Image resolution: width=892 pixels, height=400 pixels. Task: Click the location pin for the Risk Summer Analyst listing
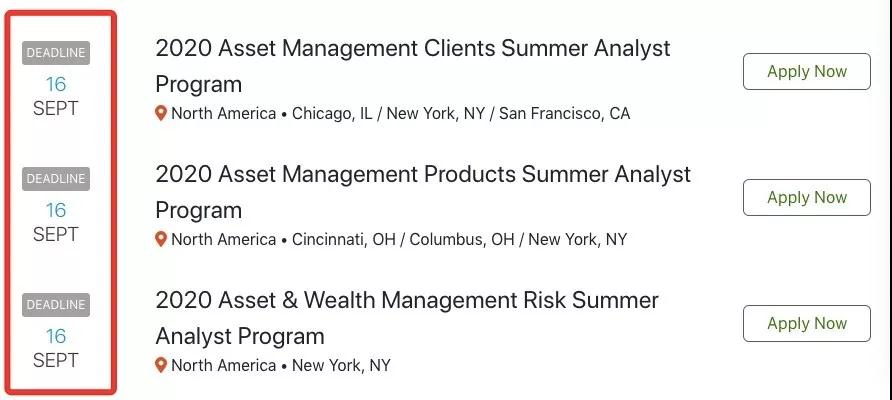click(x=161, y=366)
